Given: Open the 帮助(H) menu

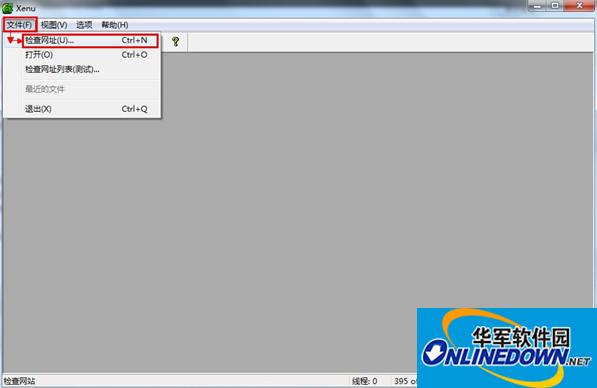Looking at the screenshot, I should point(115,25).
